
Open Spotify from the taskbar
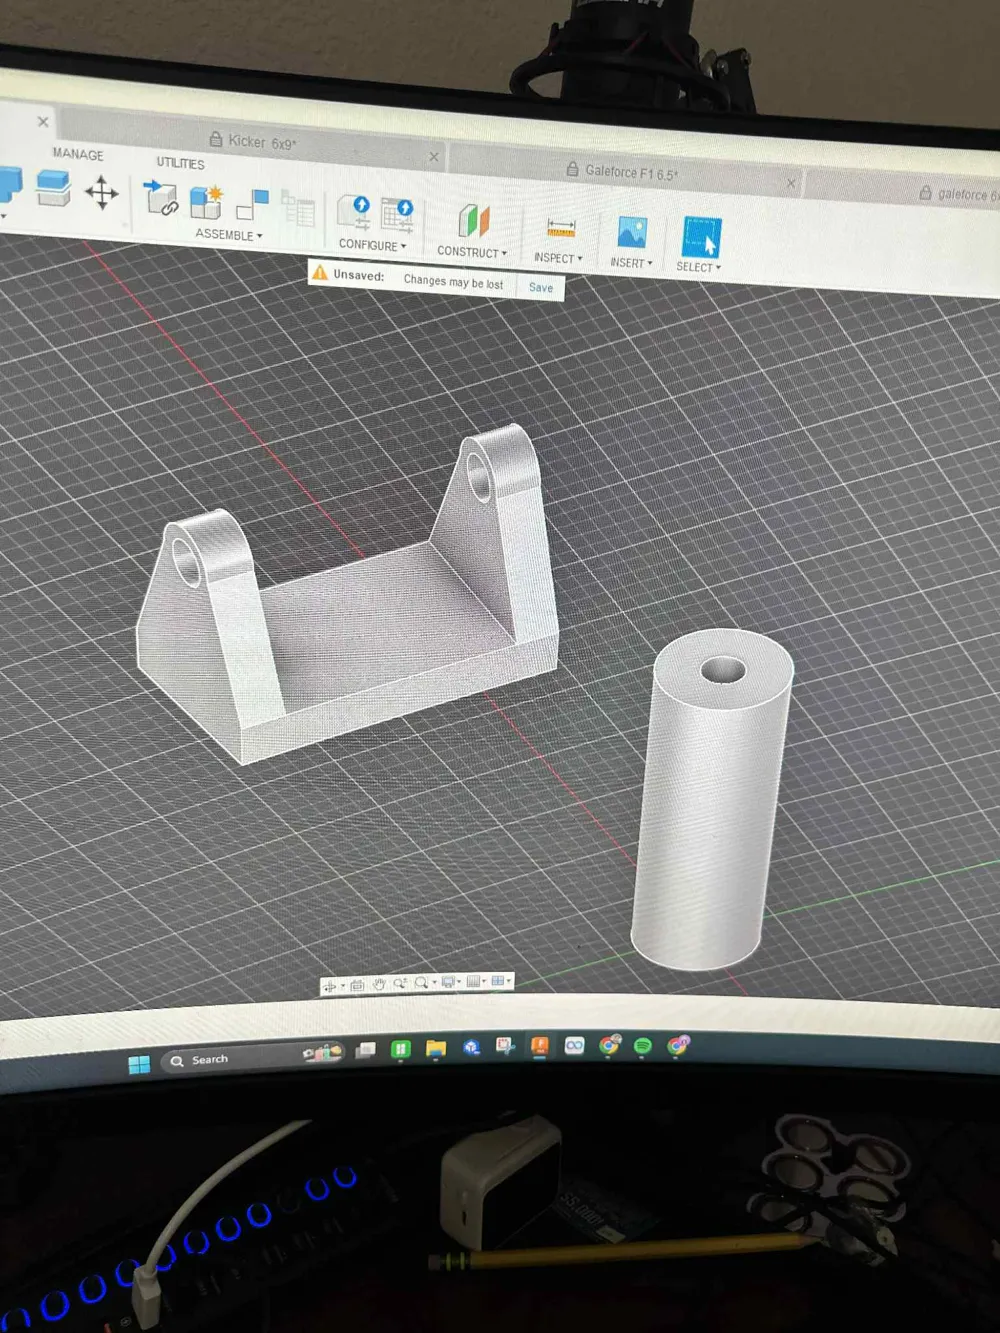[643, 1045]
